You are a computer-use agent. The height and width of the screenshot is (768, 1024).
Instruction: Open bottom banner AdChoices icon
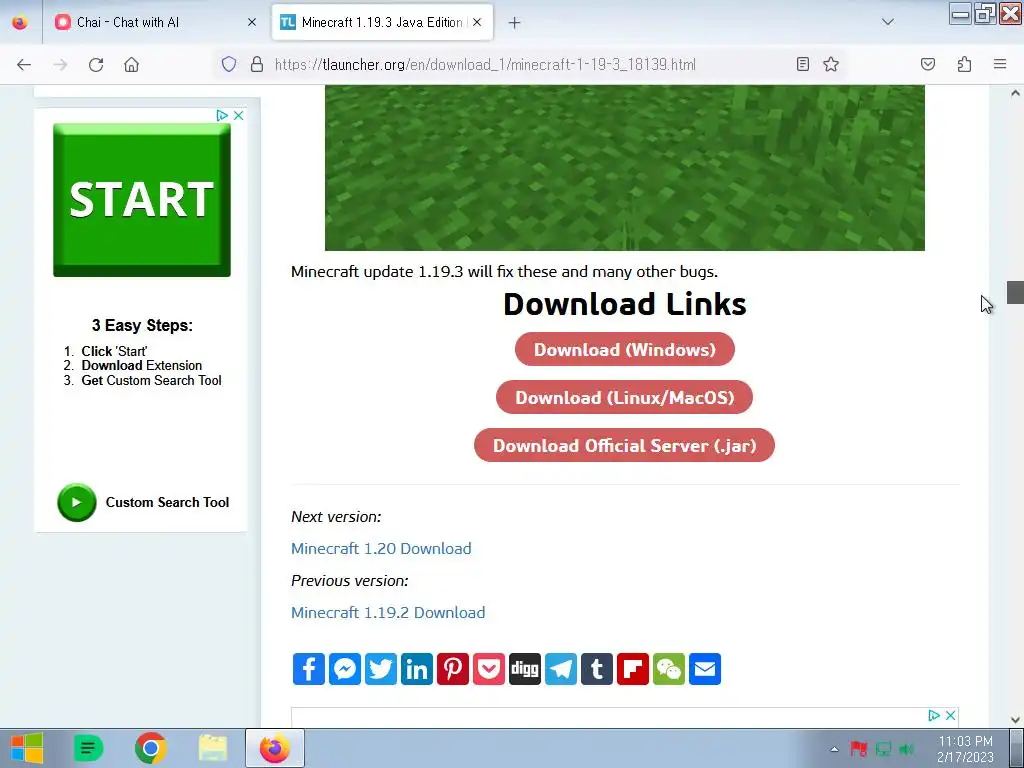(x=934, y=716)
